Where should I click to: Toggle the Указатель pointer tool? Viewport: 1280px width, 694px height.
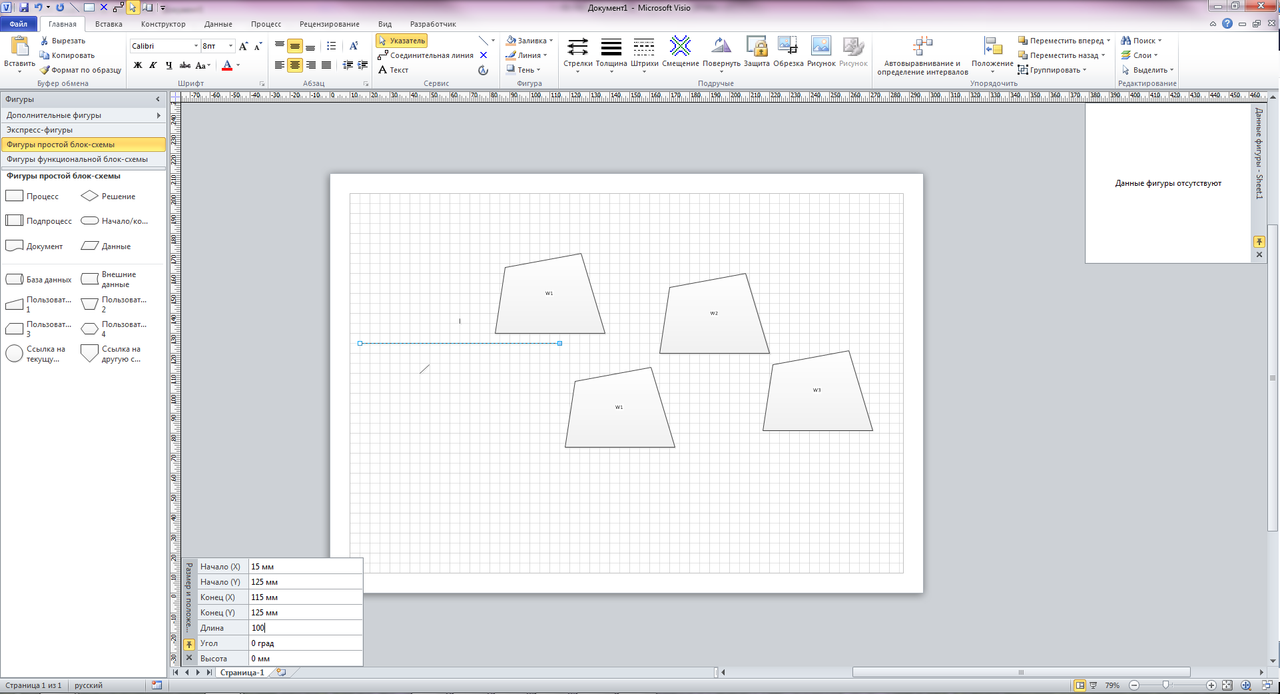click(402, 40)
